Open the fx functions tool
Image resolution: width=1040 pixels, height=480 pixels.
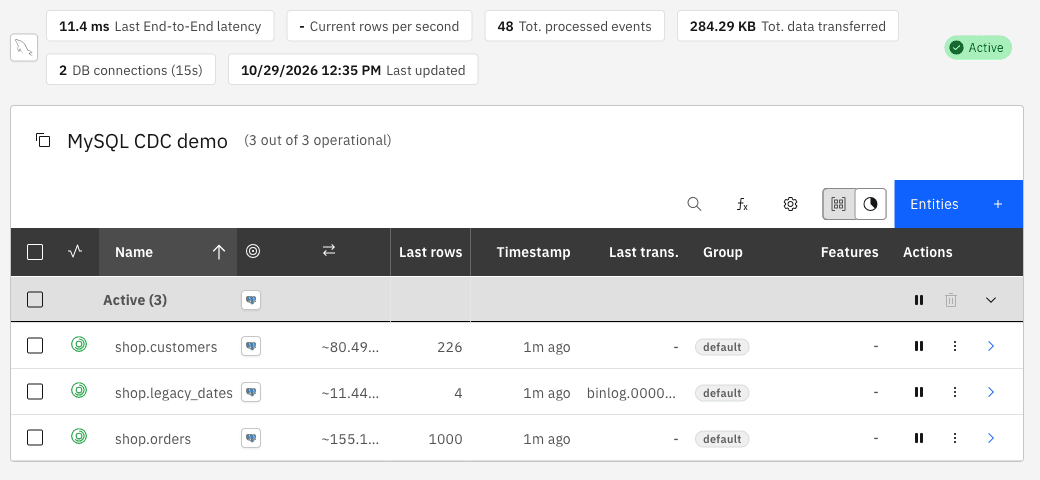point(742,204)
